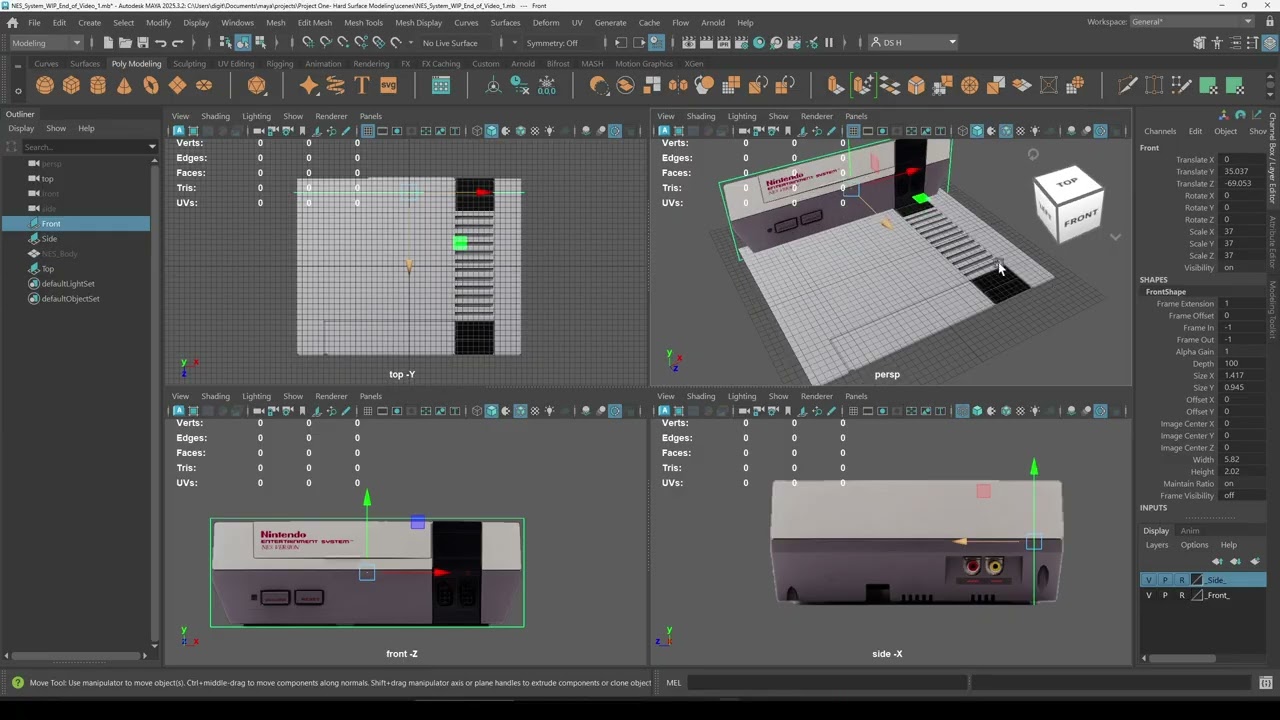
Task: Open the Modeling menu set dropdown
Action: pos(46,43)
